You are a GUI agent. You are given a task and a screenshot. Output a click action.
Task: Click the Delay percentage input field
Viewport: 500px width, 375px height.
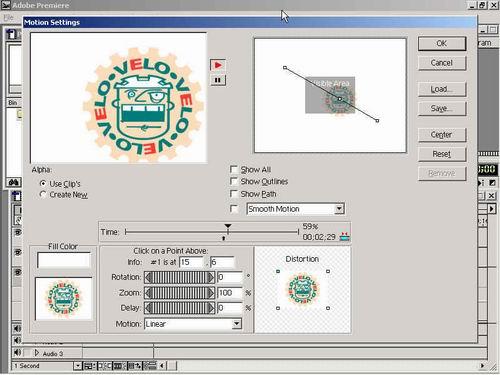(230, 308)
